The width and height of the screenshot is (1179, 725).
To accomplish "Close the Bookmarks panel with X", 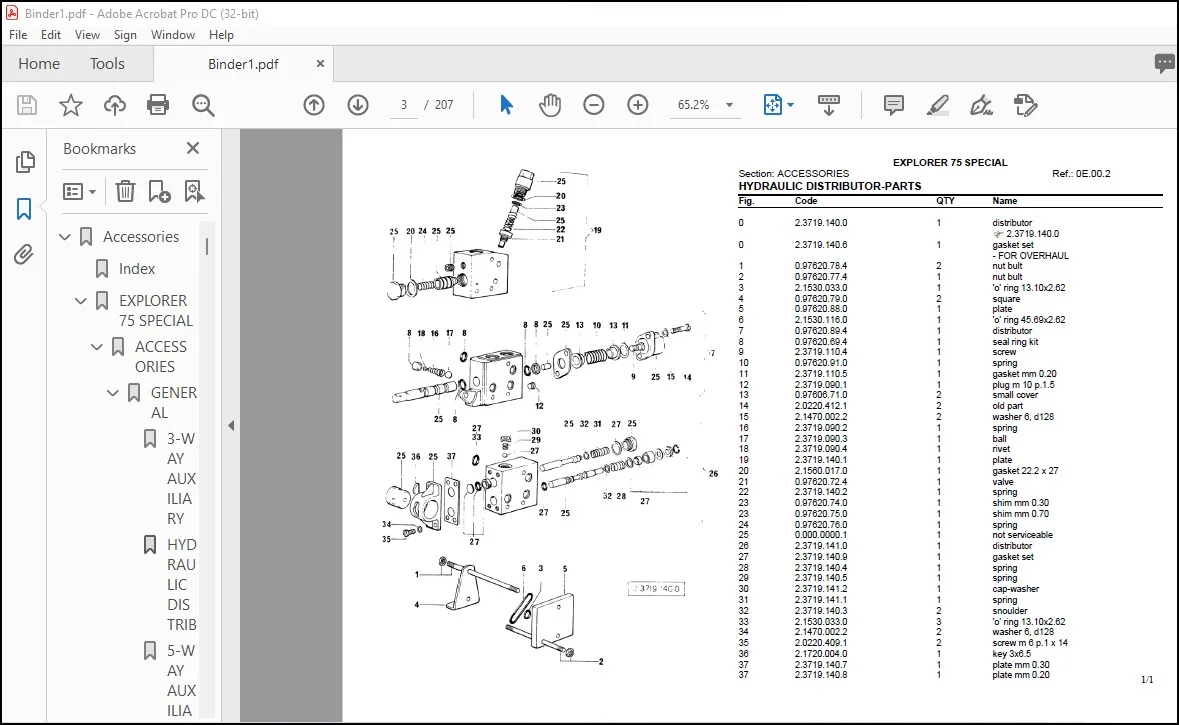I will [193, 148].
